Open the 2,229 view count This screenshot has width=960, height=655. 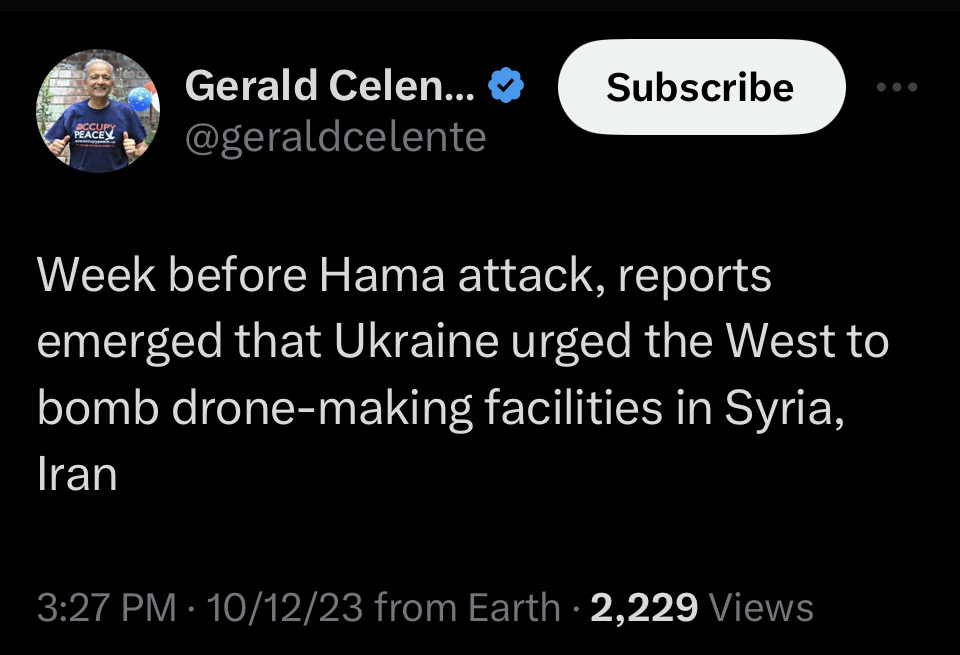pyautogui.click(x=644, y=608)
